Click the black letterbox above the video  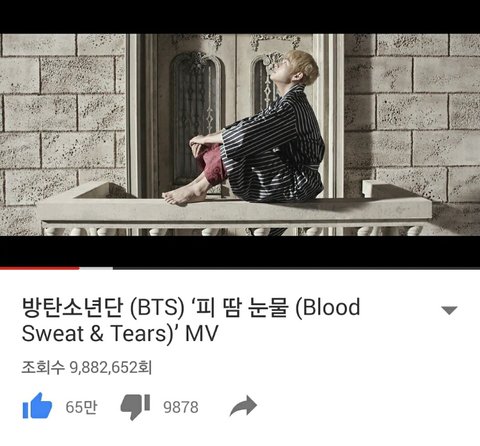pos(240,17)
